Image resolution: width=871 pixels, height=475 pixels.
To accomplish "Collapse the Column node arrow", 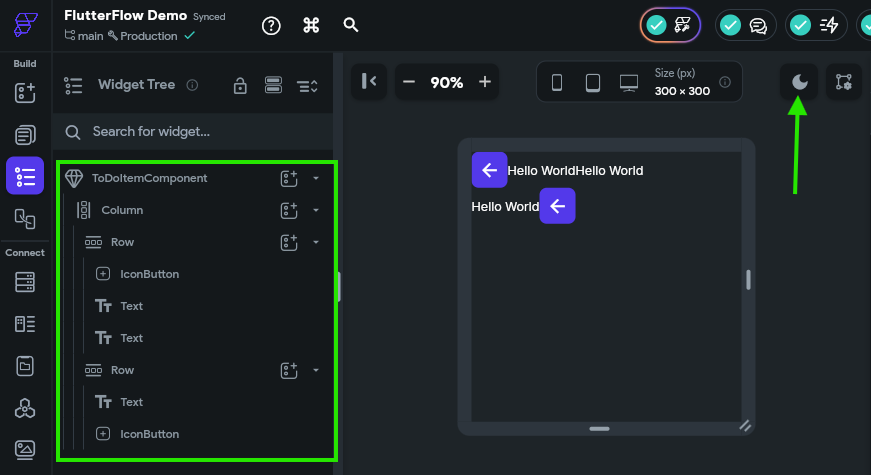I will point(316,211).
